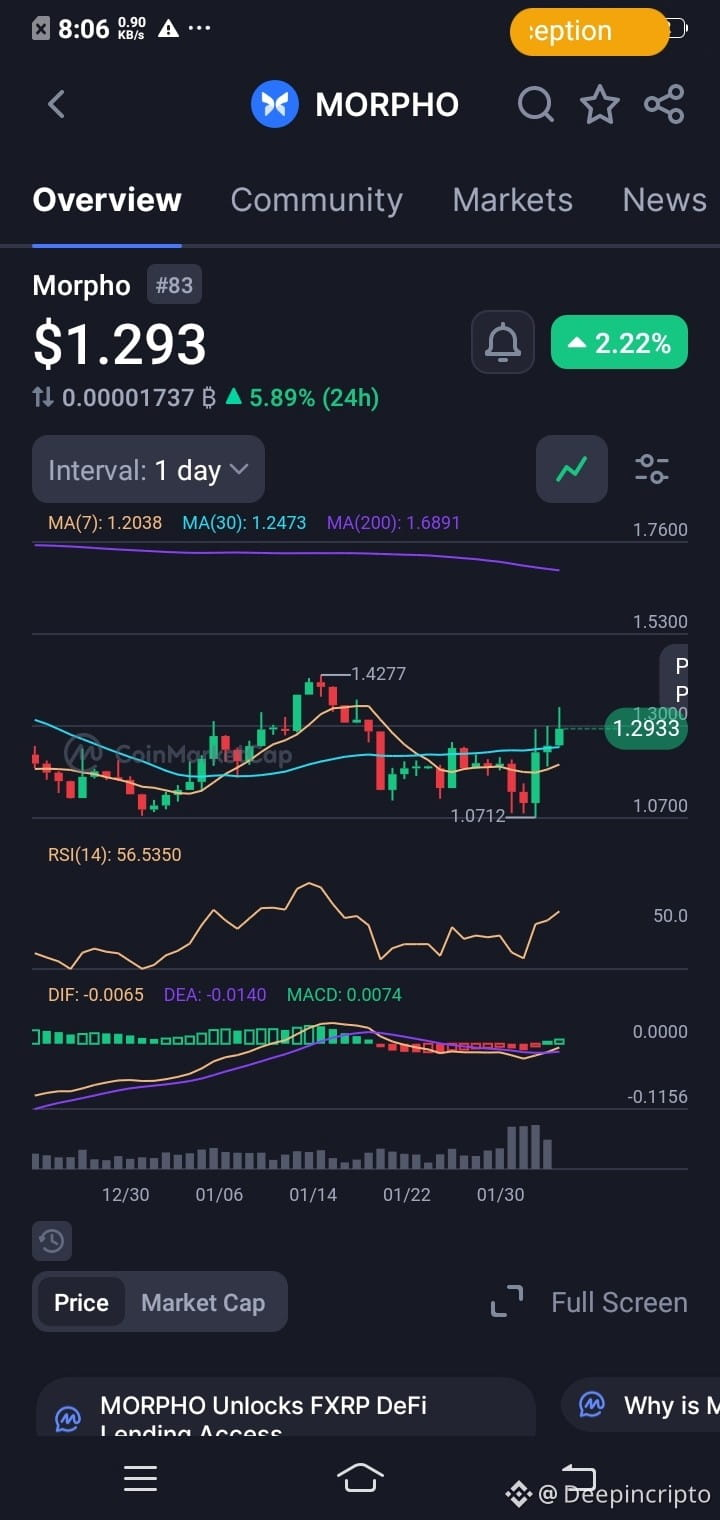Tap the MA(30): 1.2473 label
720x1520 pixels.
244,522
